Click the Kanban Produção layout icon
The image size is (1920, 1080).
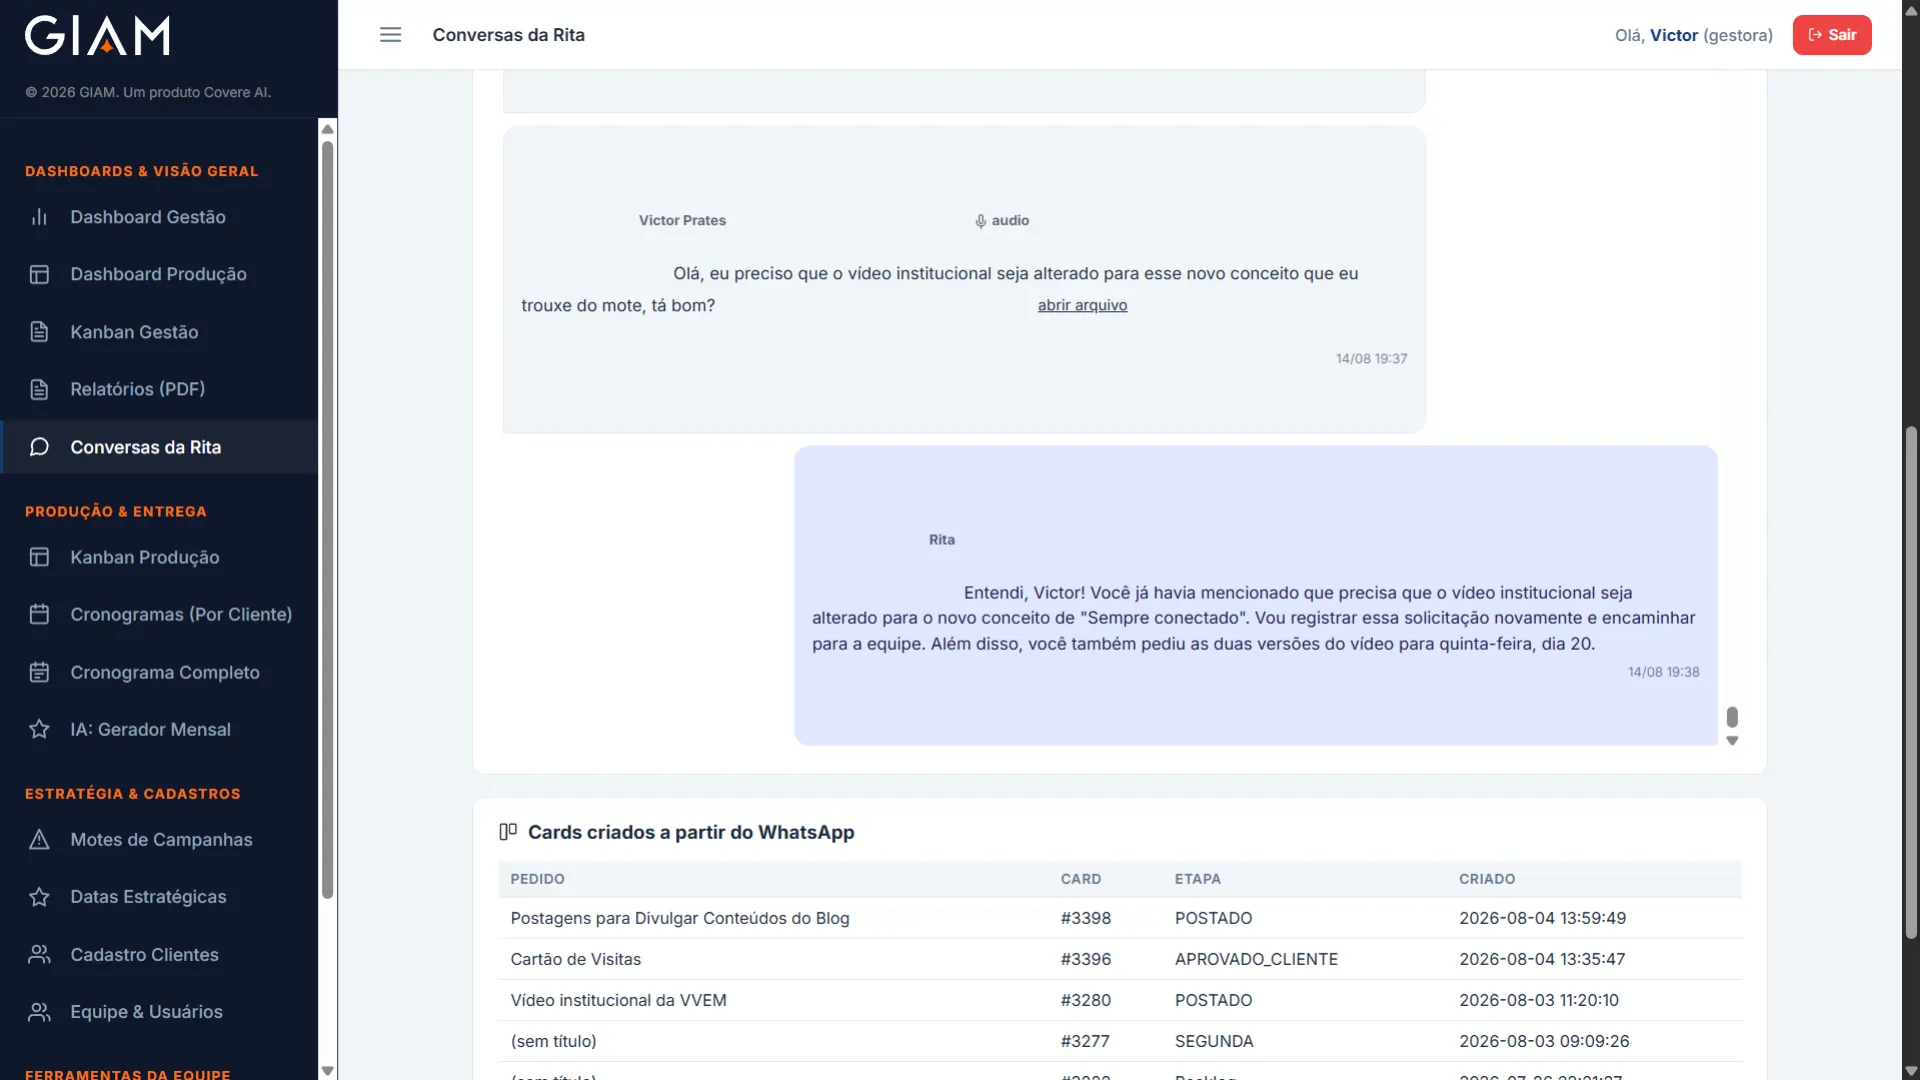coord(39,557)
